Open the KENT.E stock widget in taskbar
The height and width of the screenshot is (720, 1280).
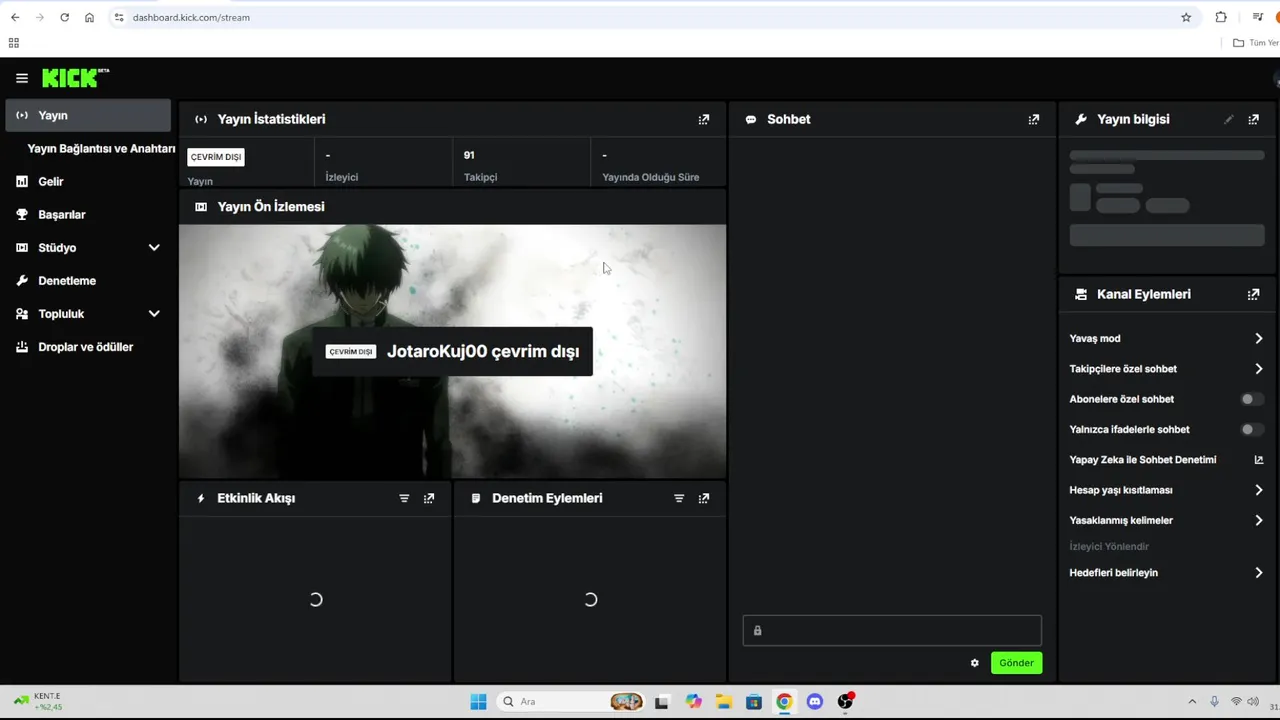40,702
